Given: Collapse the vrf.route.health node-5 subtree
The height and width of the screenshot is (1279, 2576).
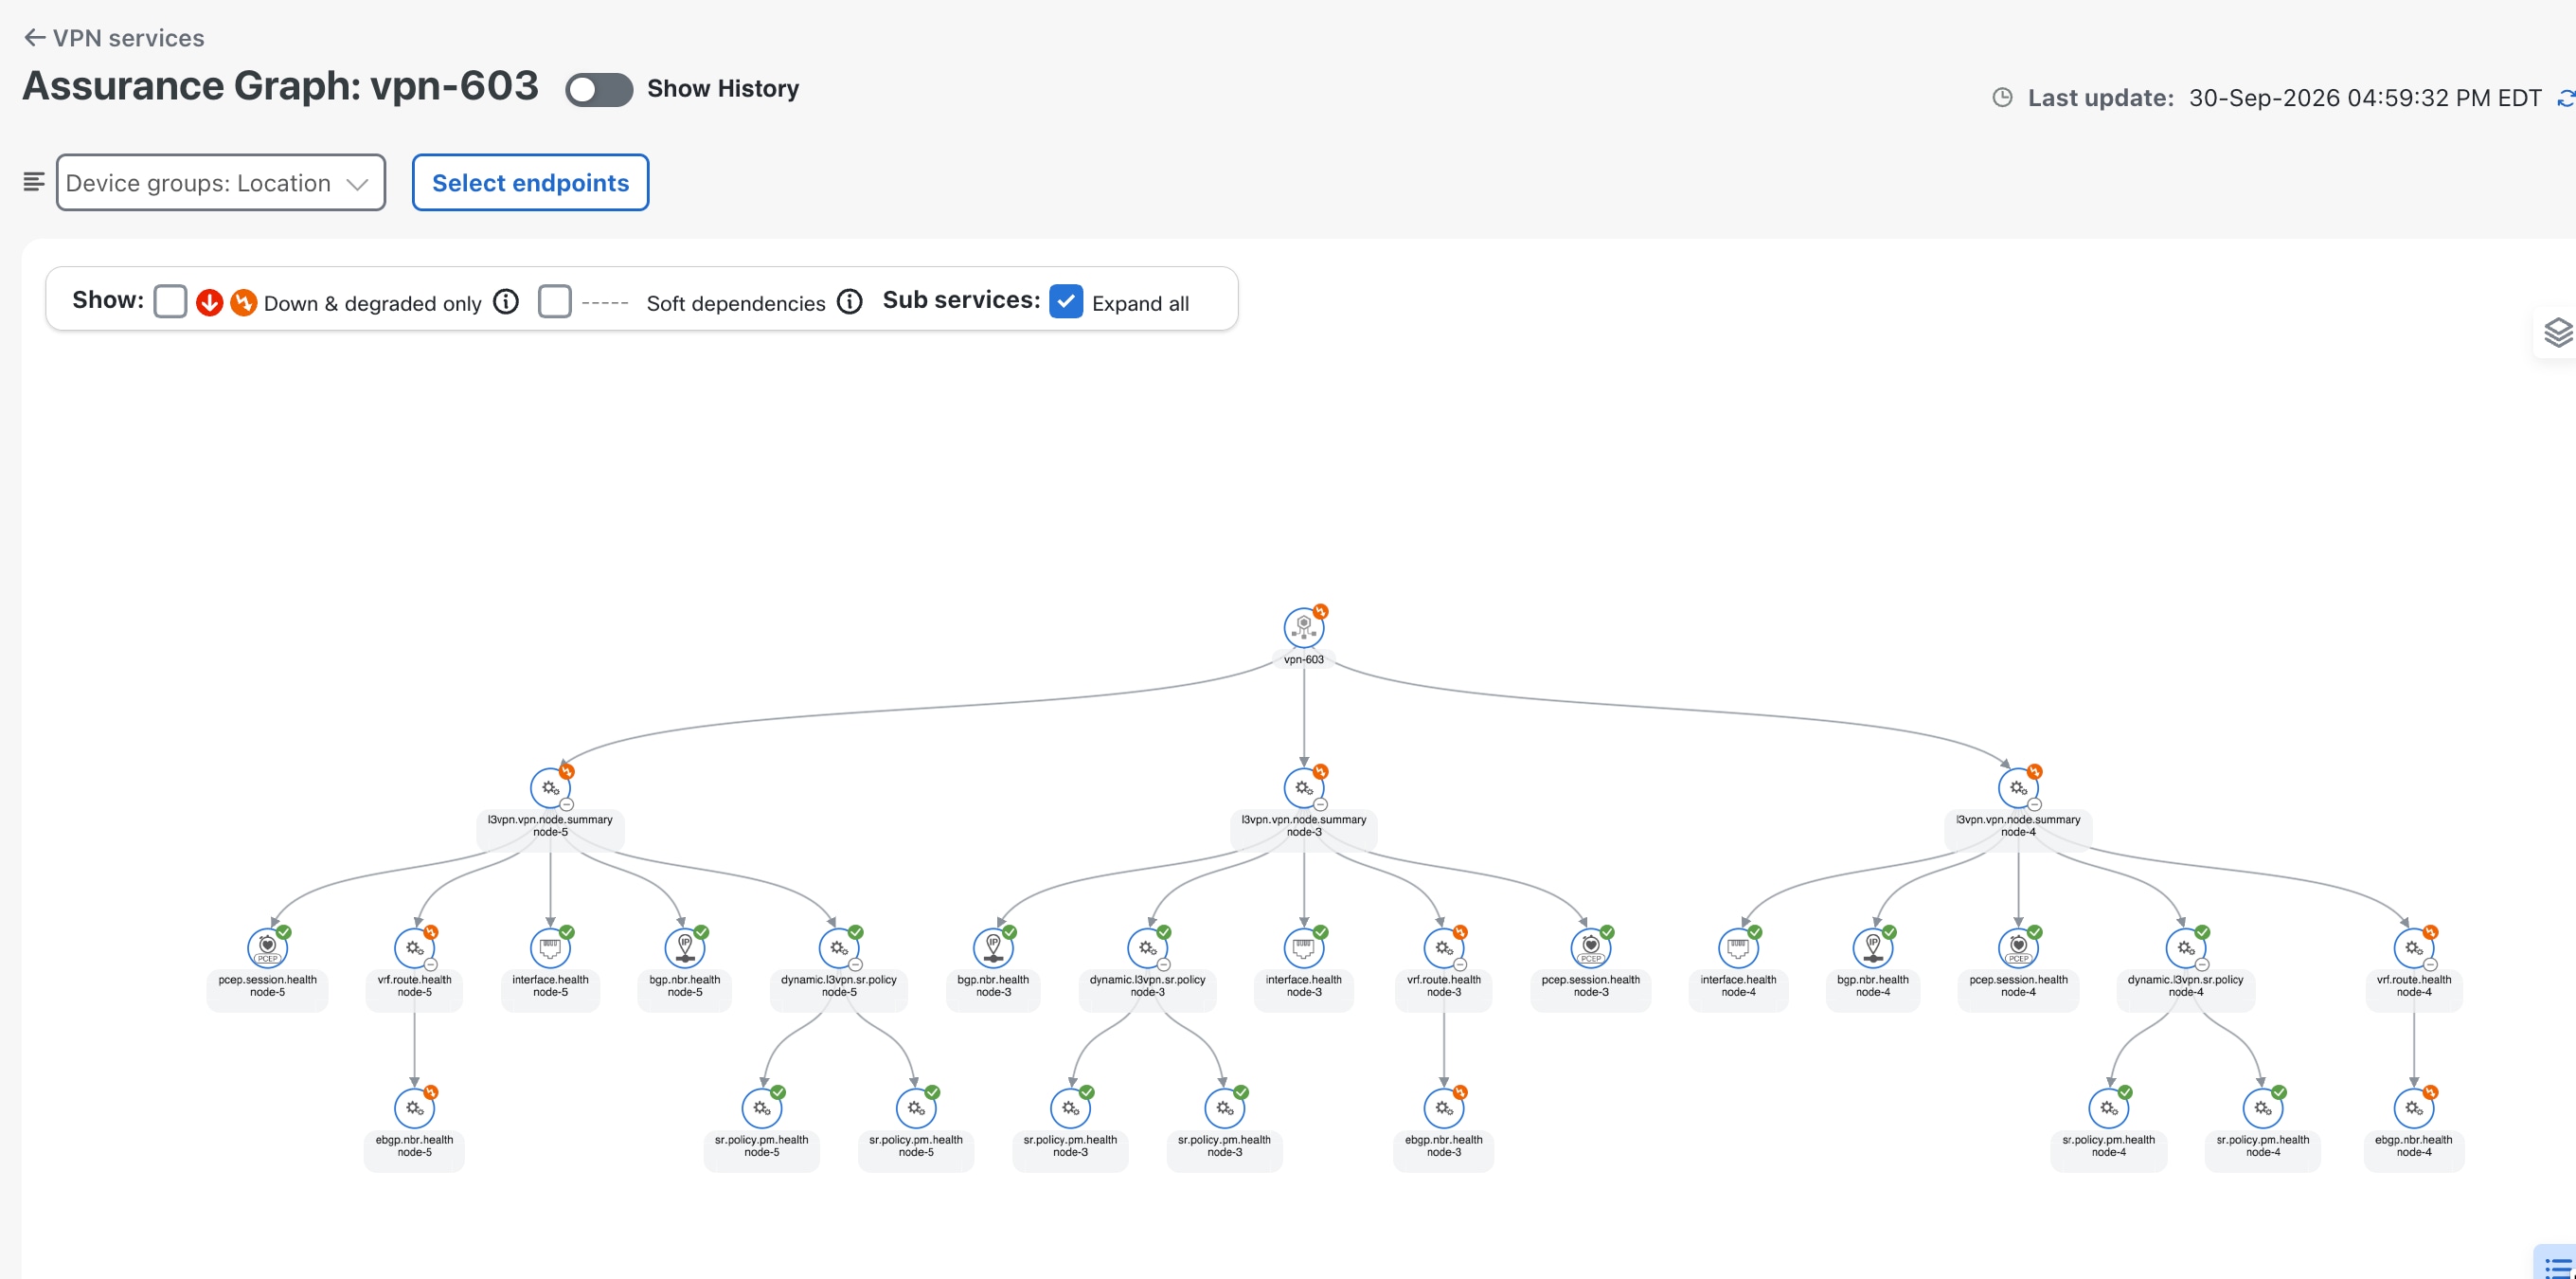Looking at the screenshot, I should (430, 964).
